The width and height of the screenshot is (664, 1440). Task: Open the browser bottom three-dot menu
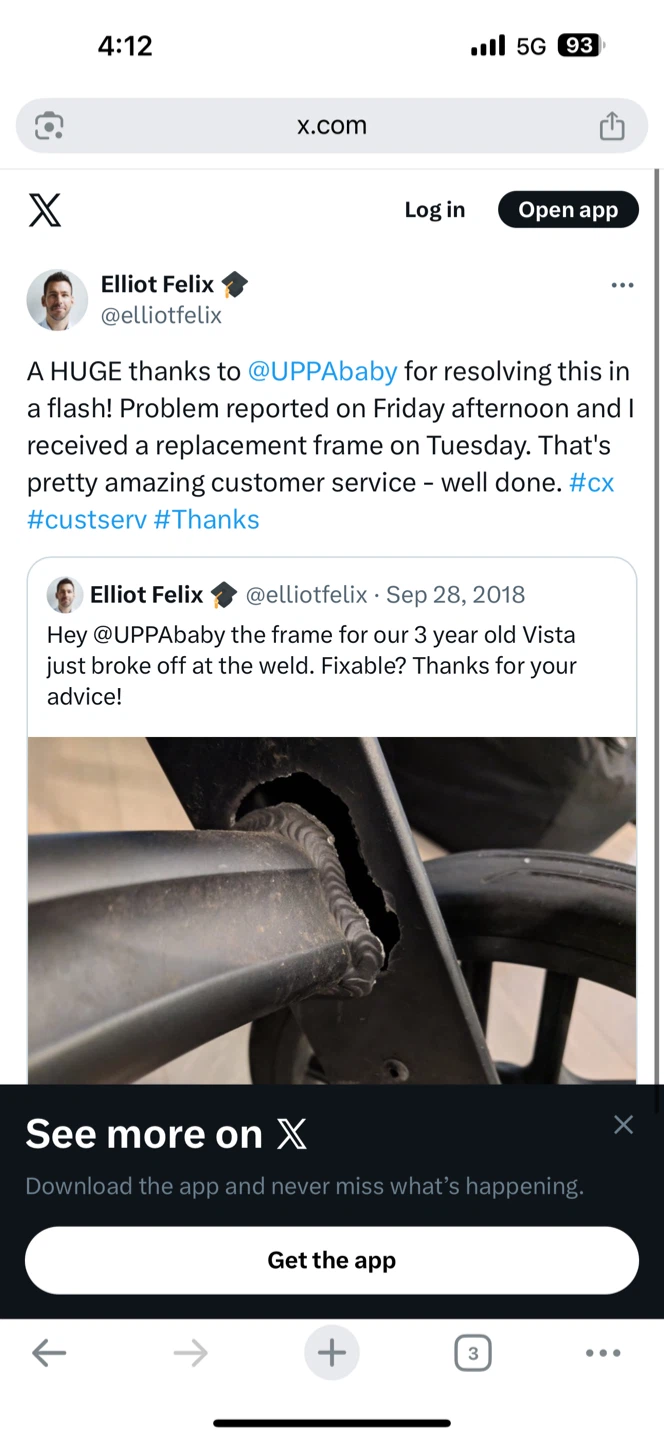tap(603, 1353)
